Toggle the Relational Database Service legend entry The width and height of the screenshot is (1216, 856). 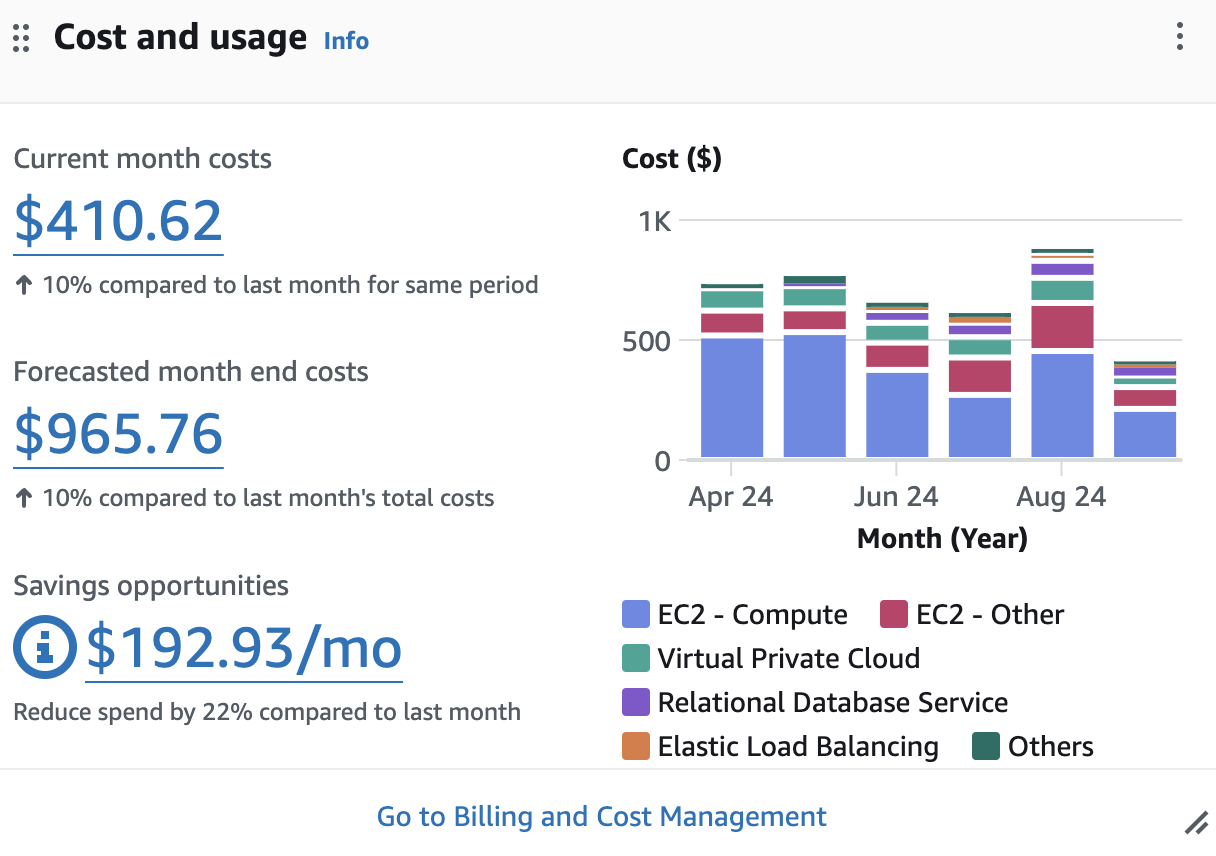click(634, 702)
